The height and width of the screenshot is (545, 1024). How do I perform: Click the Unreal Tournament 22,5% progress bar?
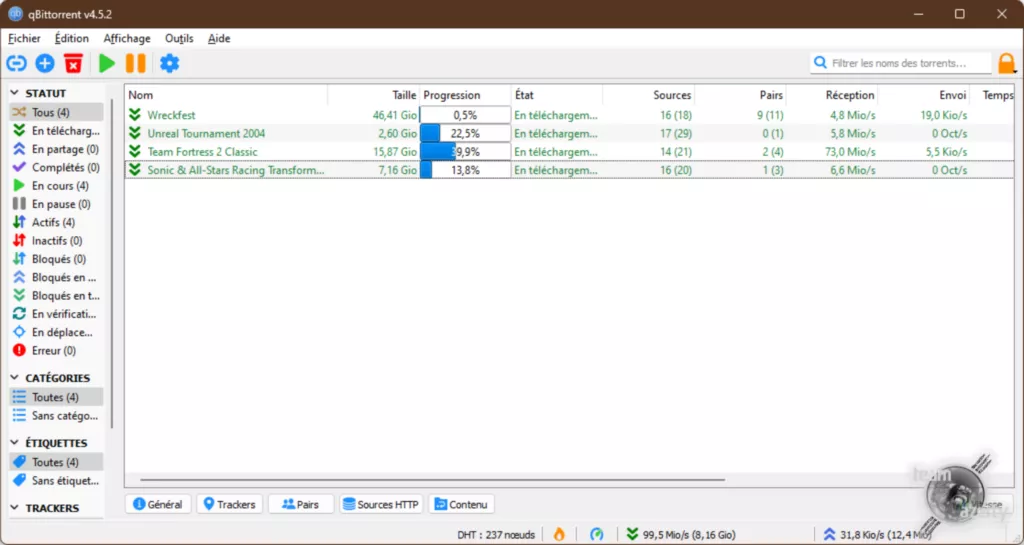[x=465, y=133]
